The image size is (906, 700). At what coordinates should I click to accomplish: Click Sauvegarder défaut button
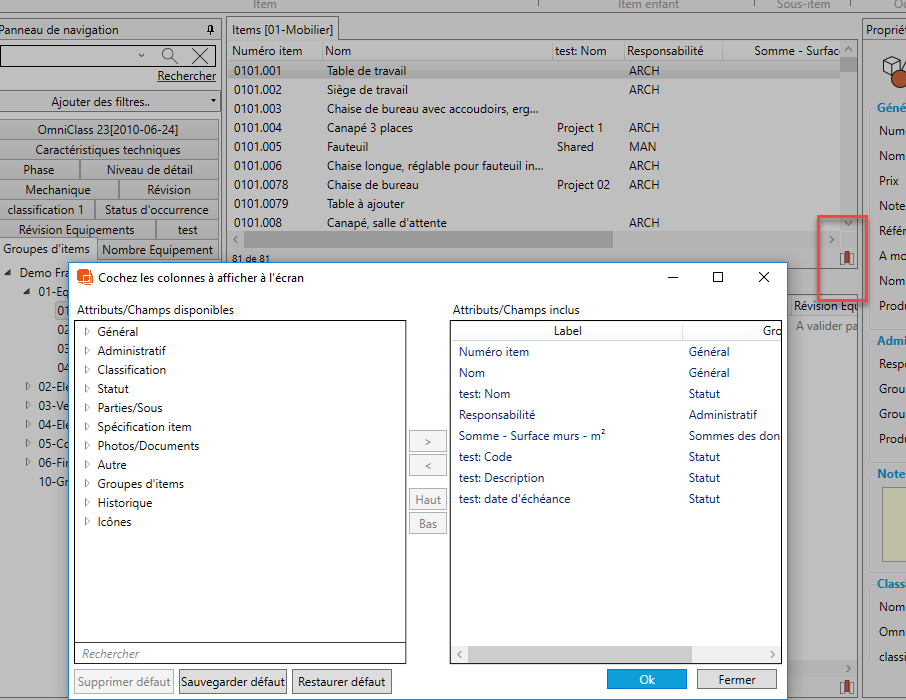(x=233, y=682)
